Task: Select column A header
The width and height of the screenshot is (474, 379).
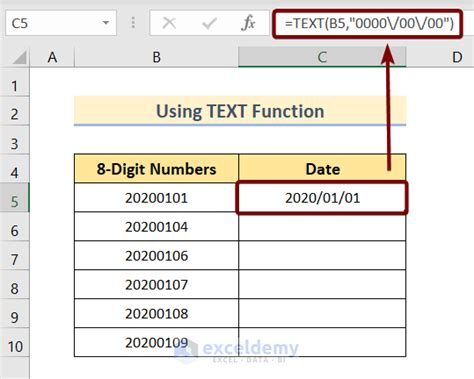Action: 52,57
